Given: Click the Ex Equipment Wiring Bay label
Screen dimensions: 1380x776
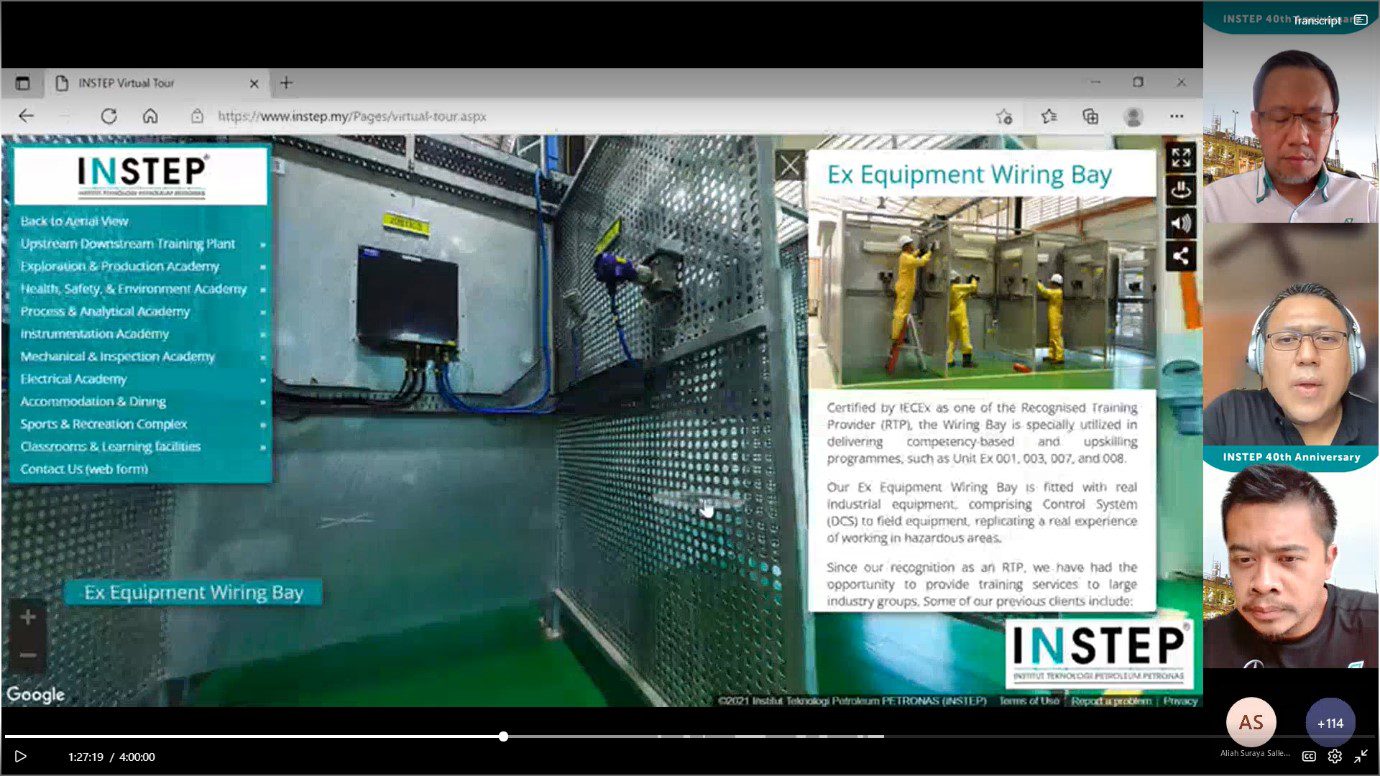Looking at the screenshot, I should (x=193, y=593).
